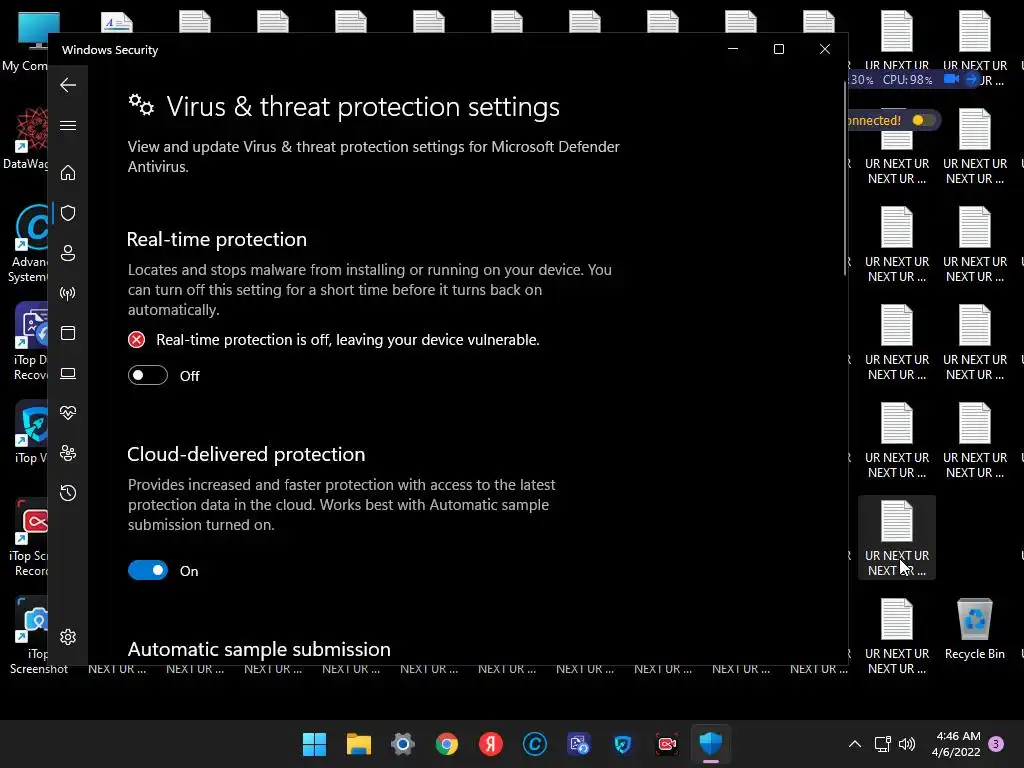Open the hamburger navigation menu

point(68,125)
